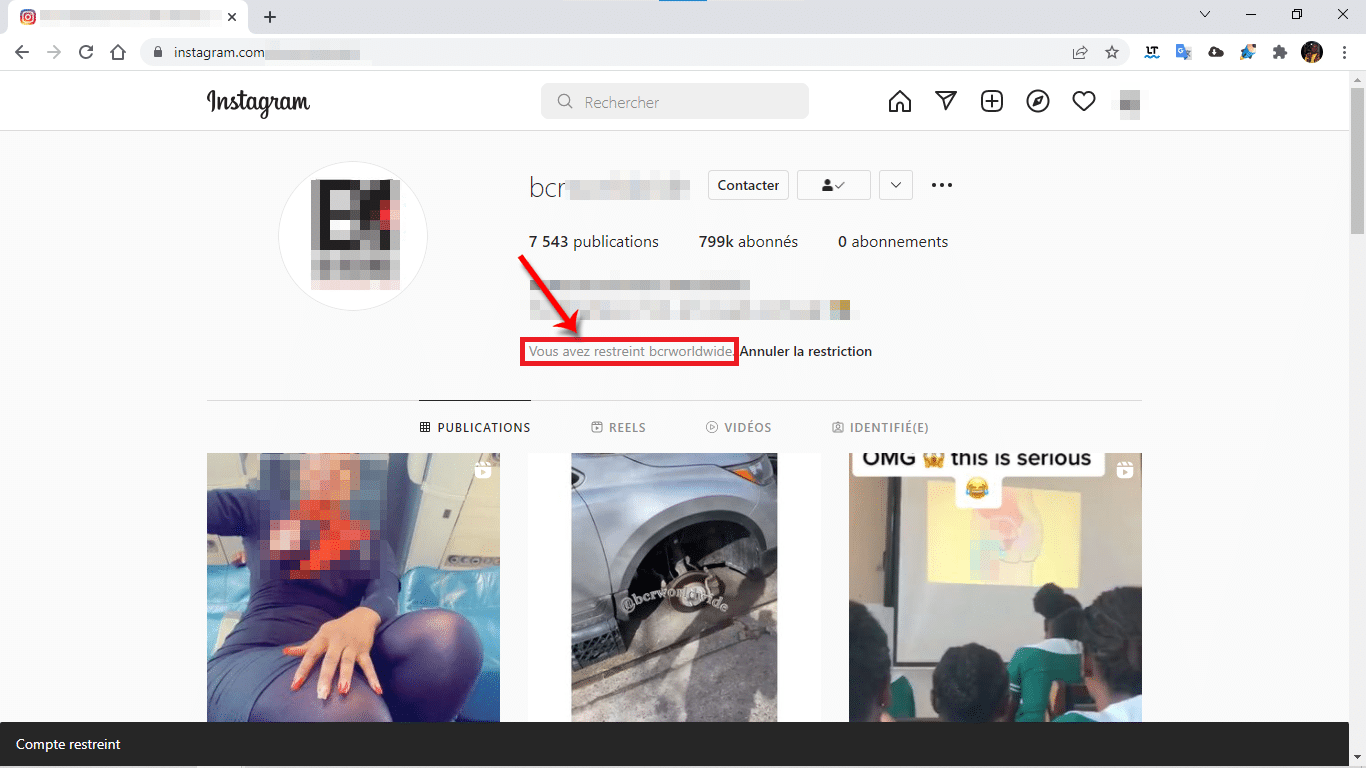Open direct messages paper plane icon
Screen dimensions: 1366x768
pyautogui.click(x=946, y=102)
